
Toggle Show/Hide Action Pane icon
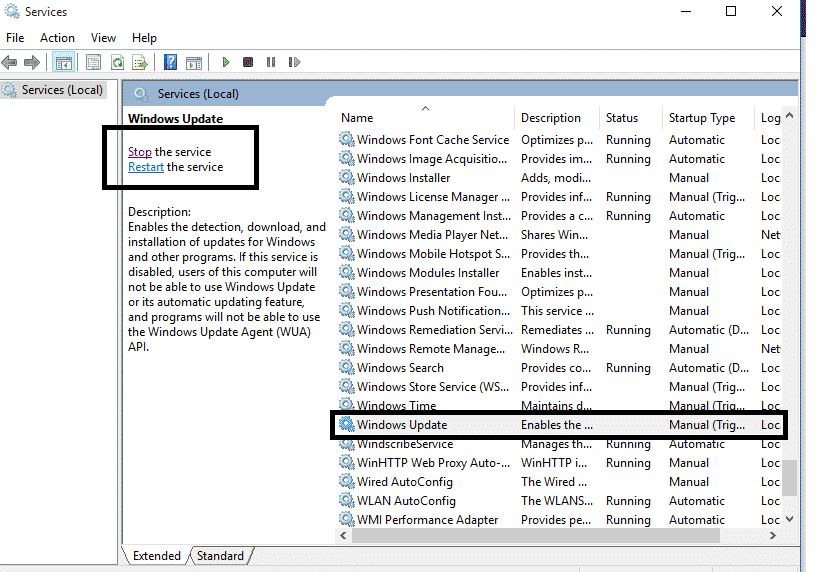[x=194, y=63]
